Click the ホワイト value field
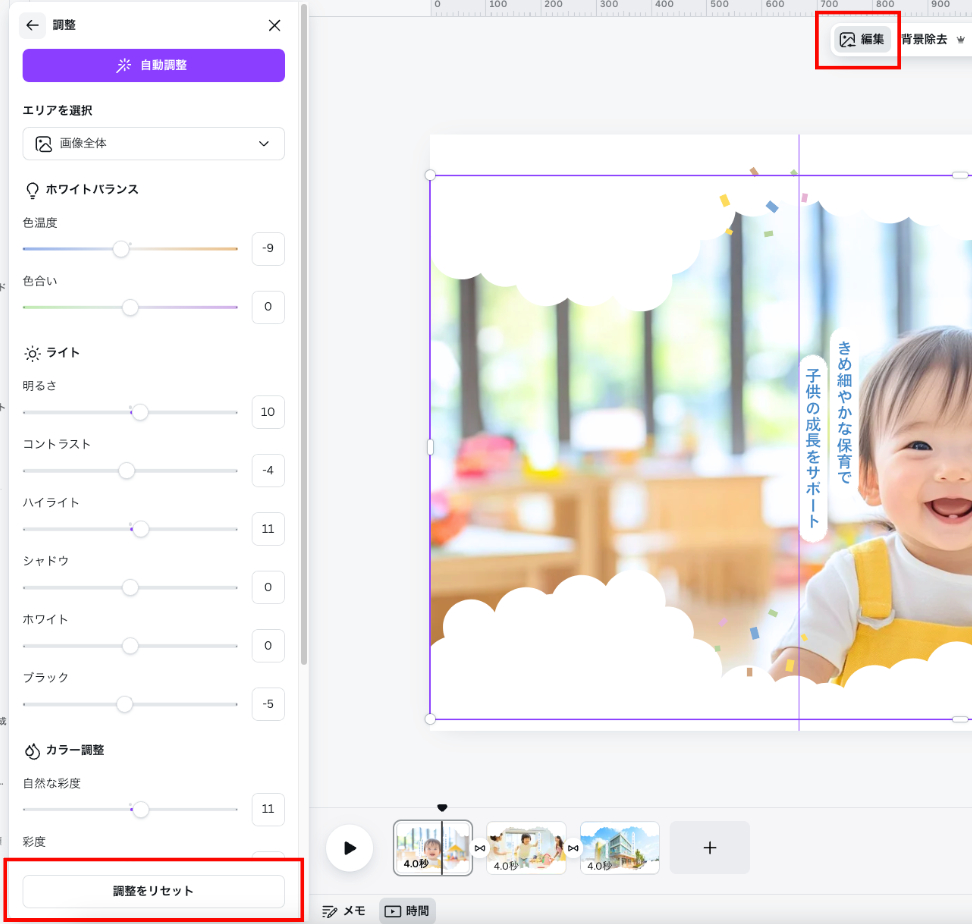 tap(268, 646)
